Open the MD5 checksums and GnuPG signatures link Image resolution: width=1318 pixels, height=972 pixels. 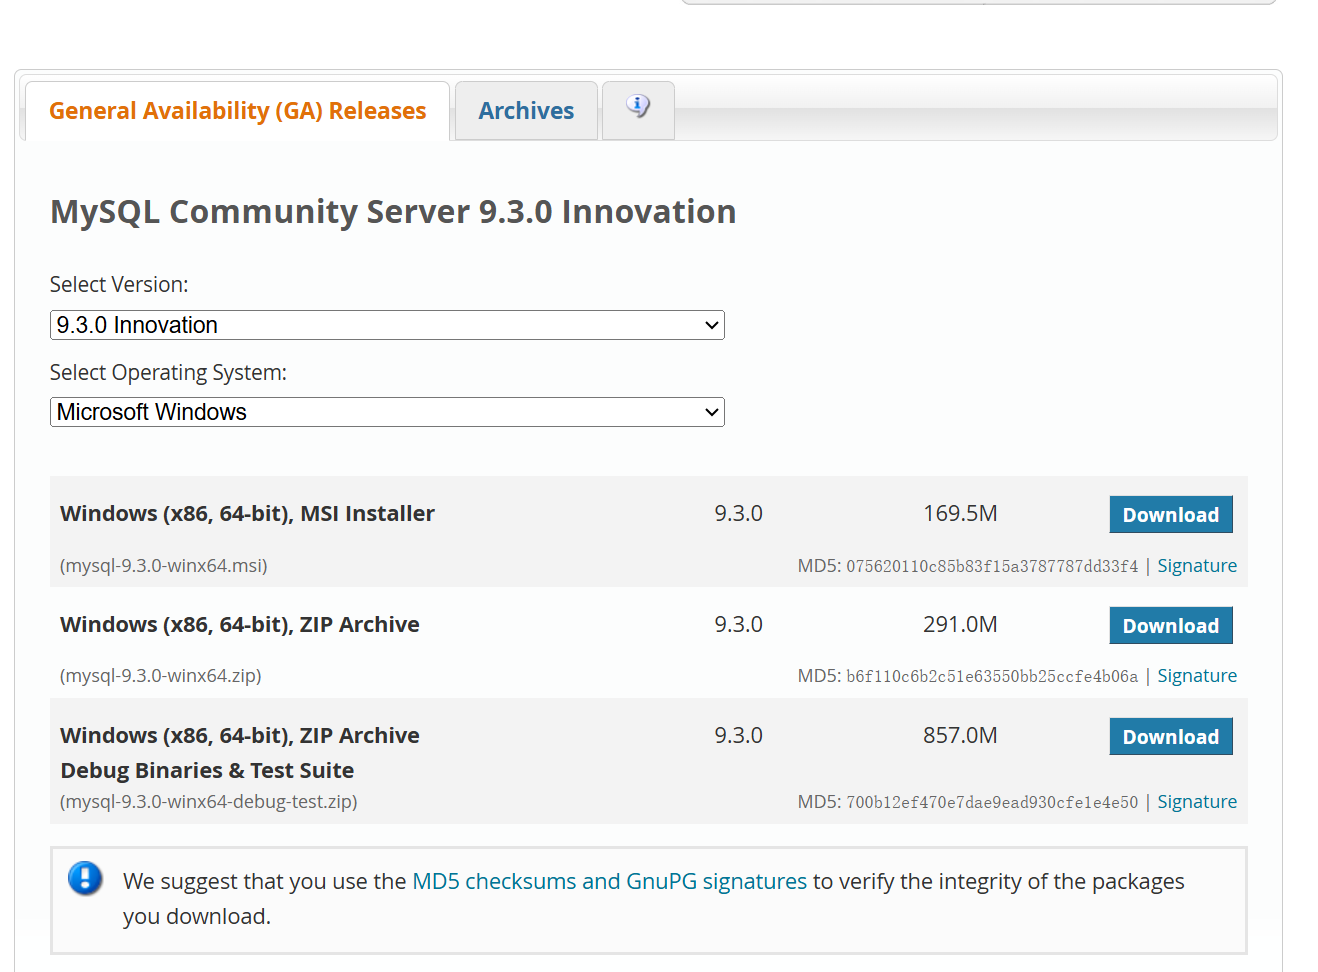pyautogui.click(x=609, y=881)
